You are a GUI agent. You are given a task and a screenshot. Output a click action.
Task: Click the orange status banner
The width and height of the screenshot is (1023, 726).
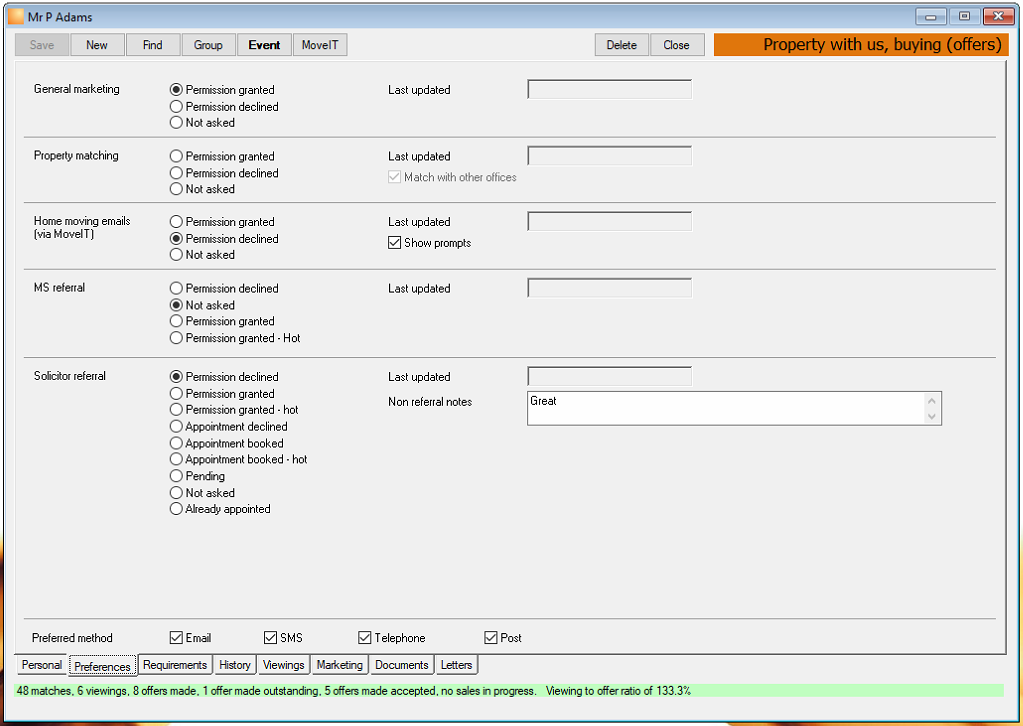[x=861, y=44]
